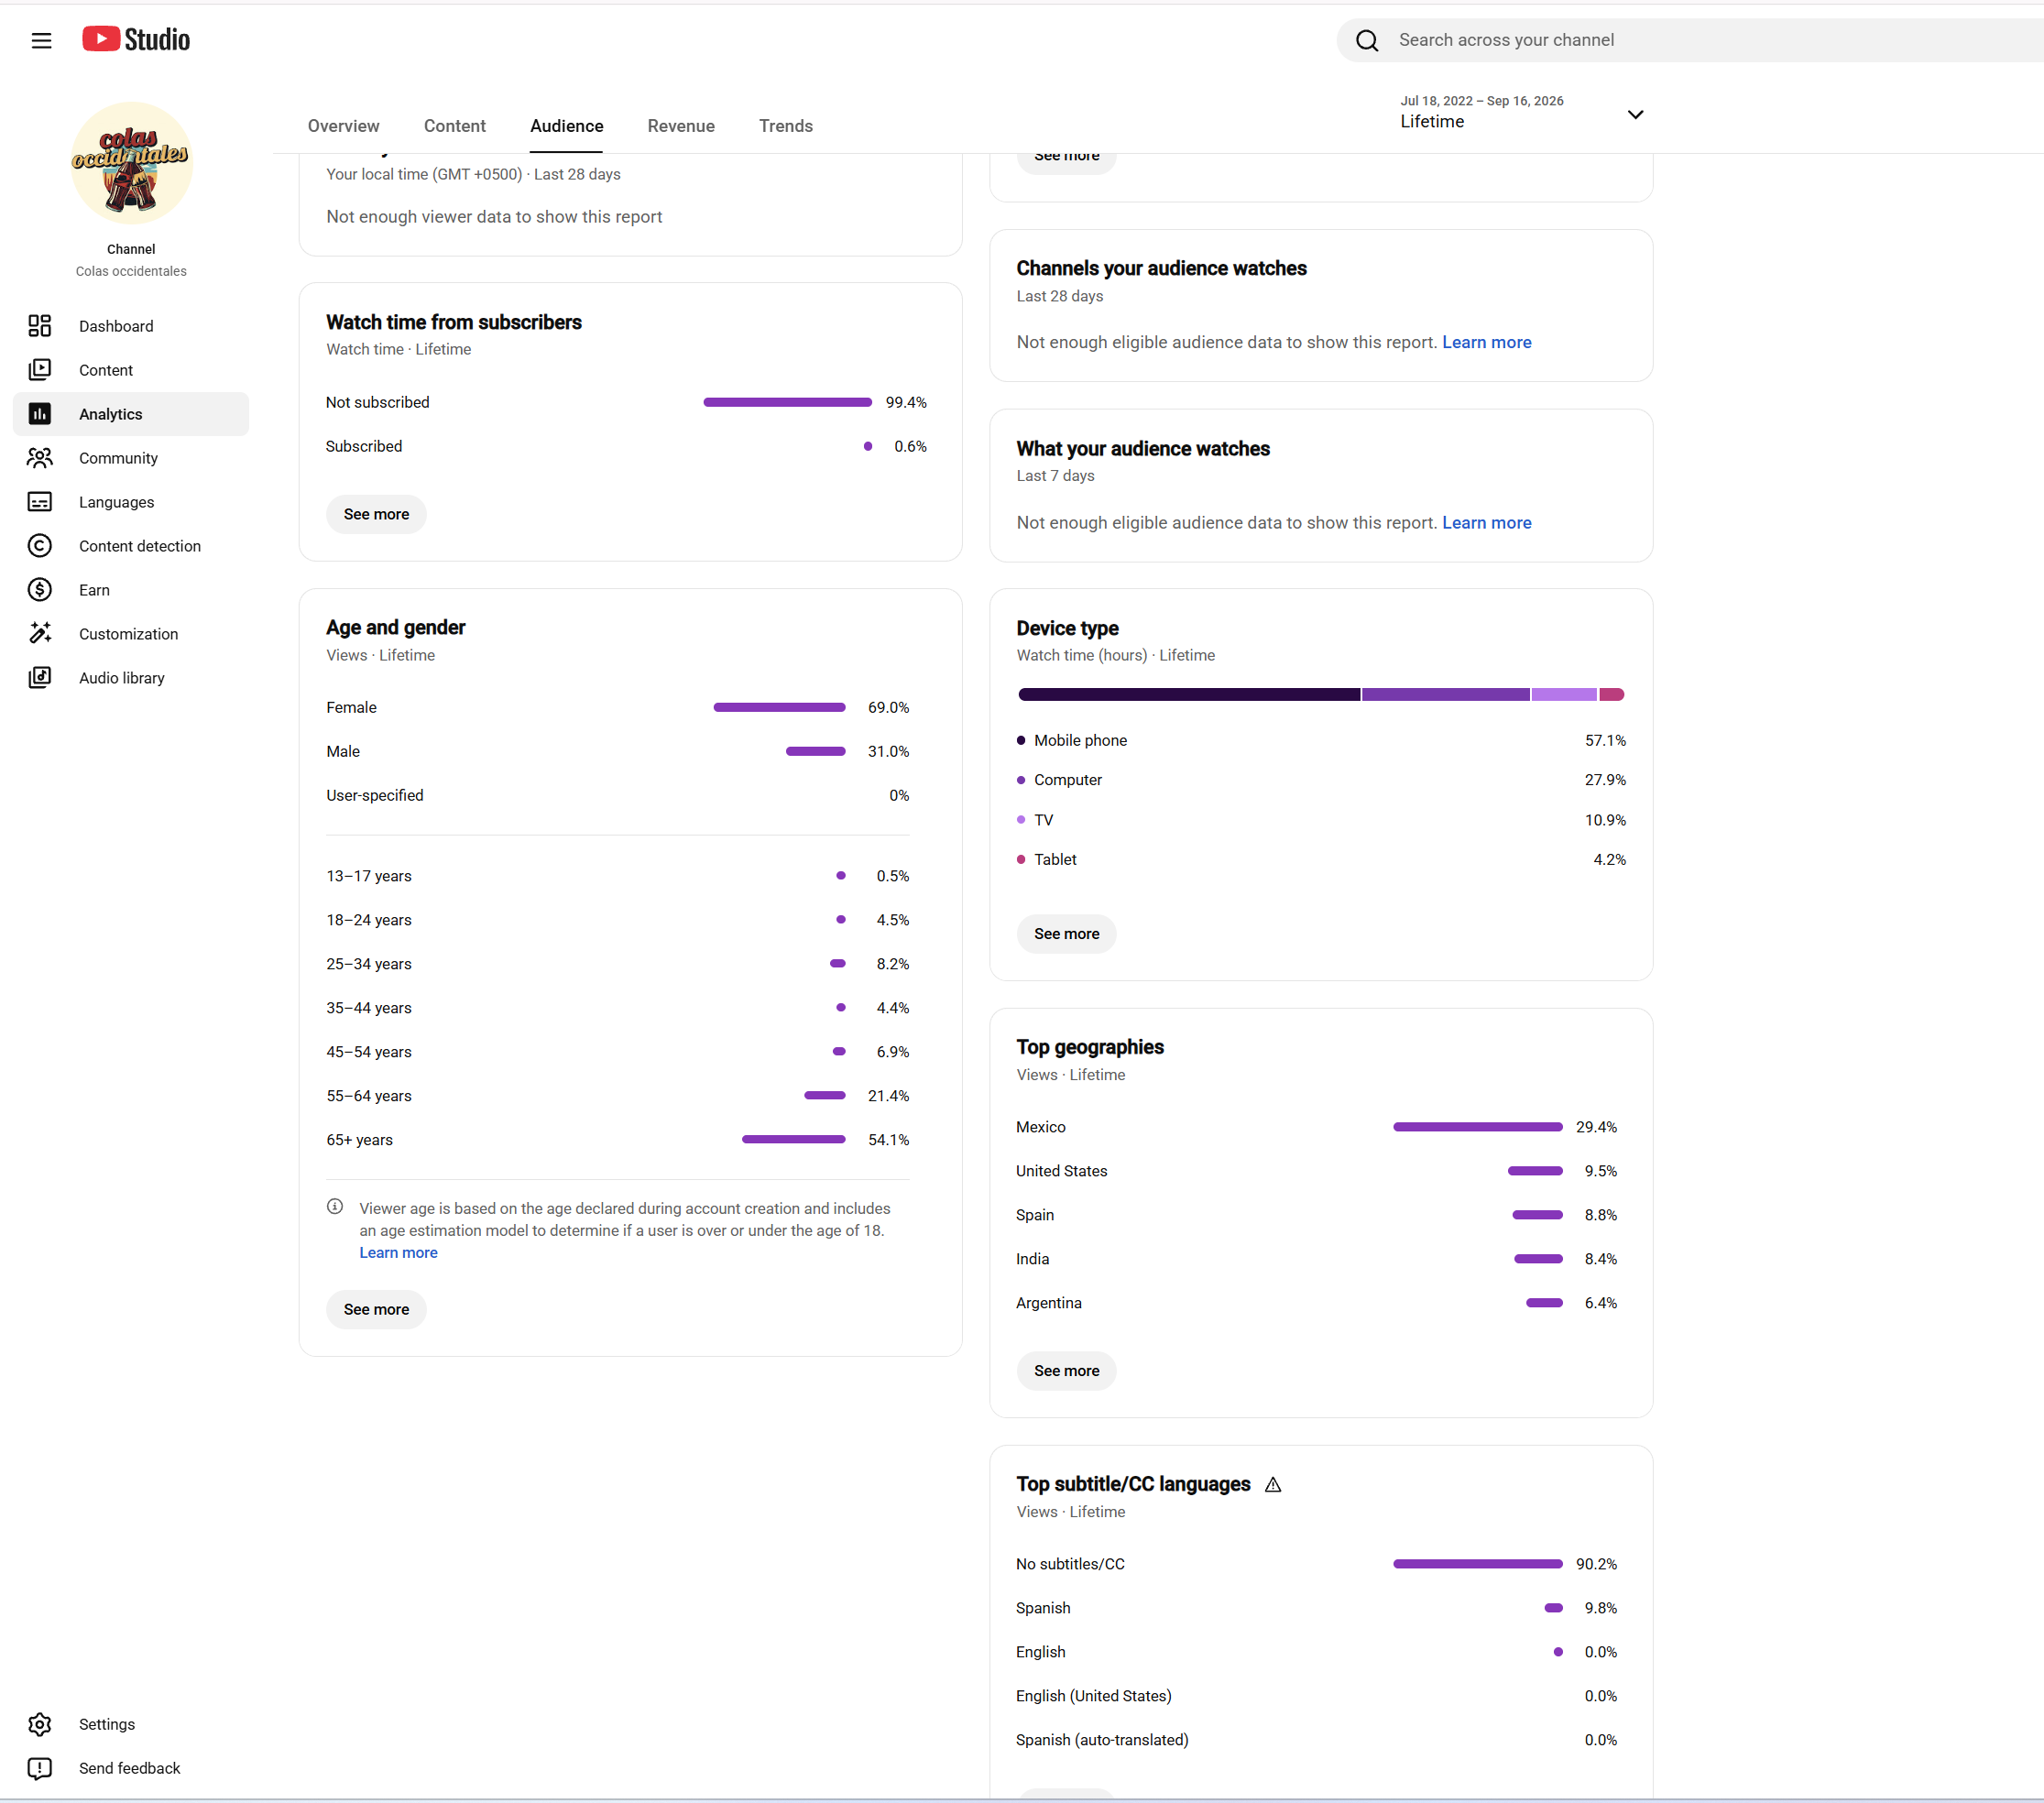Image resolution: width=2044 pixels, height=1803 pixels.
Task: Switch to the Overview tab
Action: pos(343,126)
